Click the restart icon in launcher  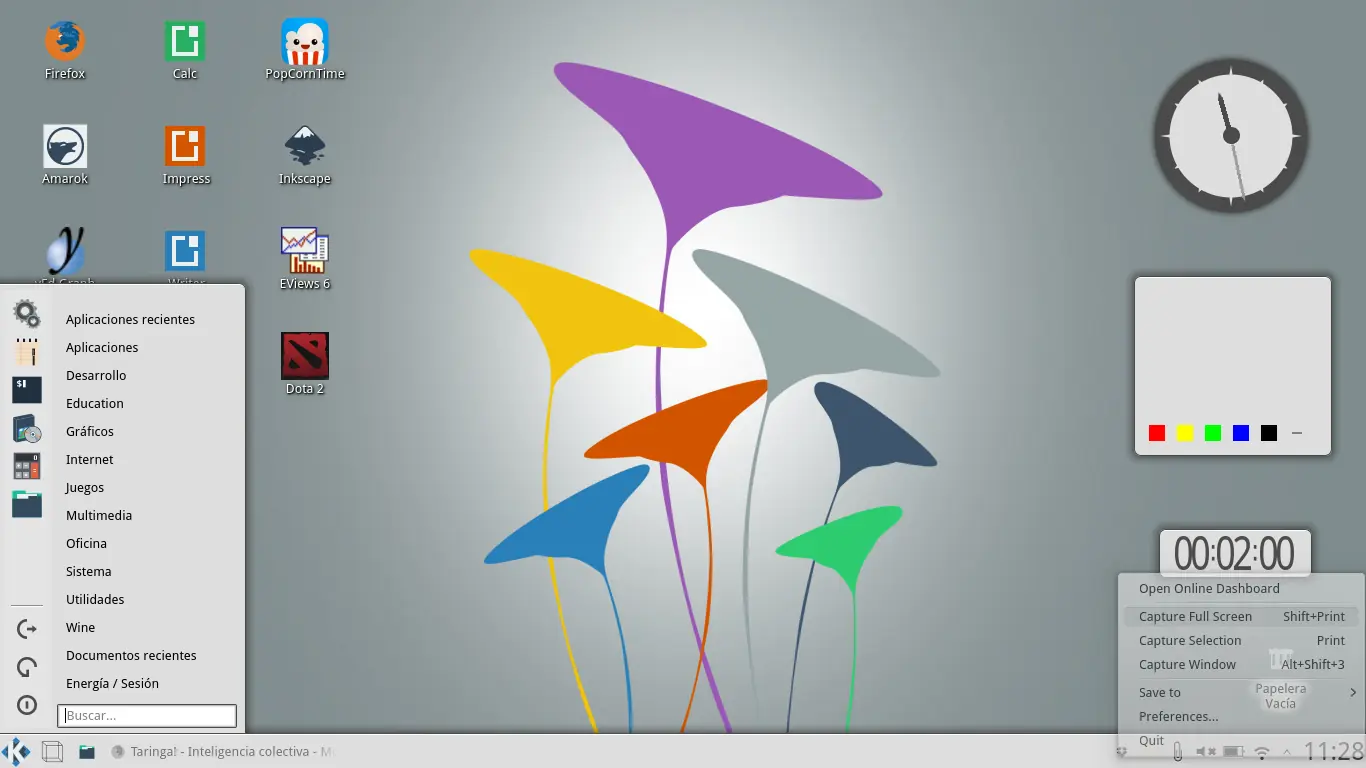[x=27, y=667]
